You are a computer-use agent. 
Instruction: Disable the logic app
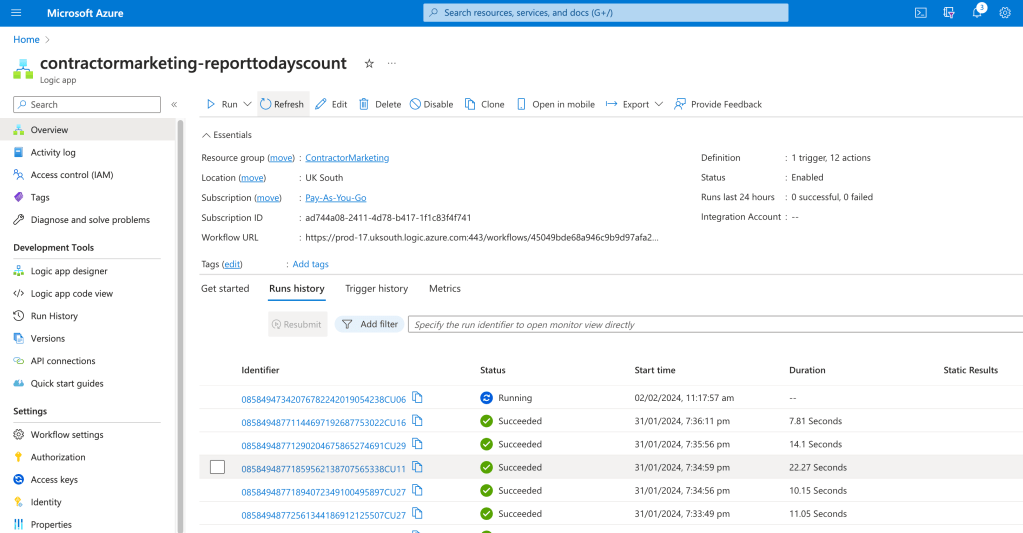pyautogui.click(x=431, y=104)
